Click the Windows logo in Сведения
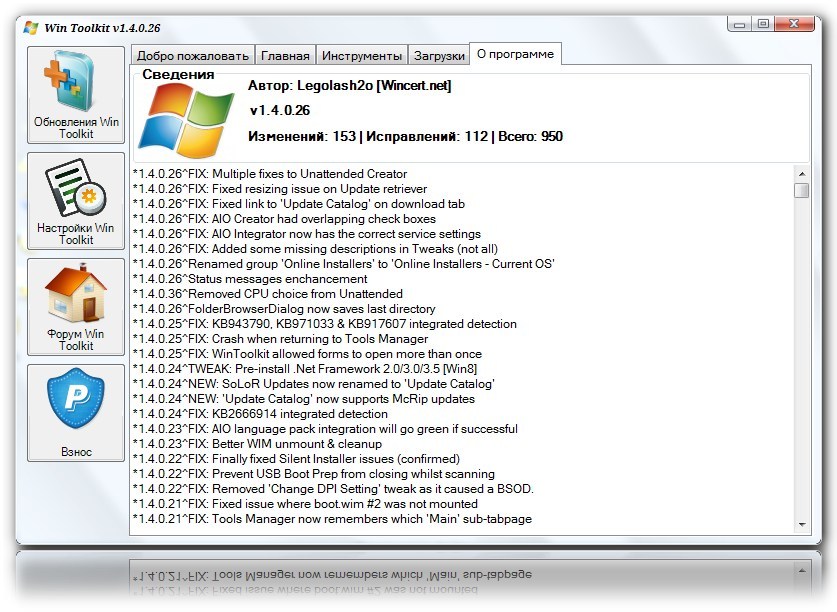The width and height of the screenshot is (837, 612). tap(186, 118)
